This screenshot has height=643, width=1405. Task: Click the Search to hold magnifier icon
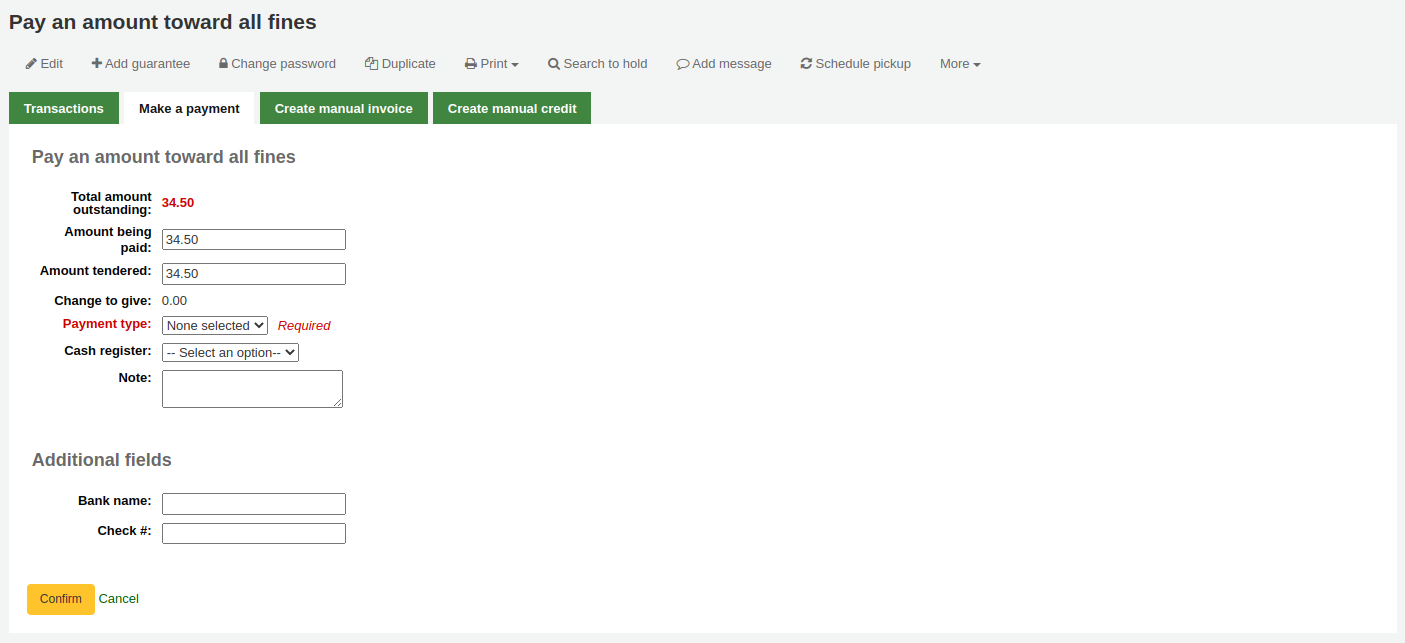[554, 64]
